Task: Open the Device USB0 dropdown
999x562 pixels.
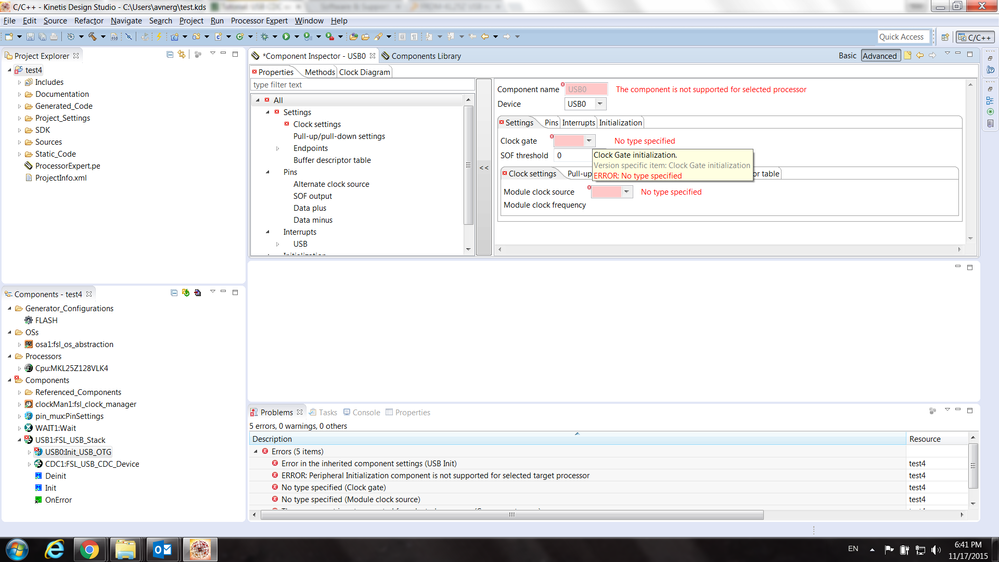Action: coord(600,104)
